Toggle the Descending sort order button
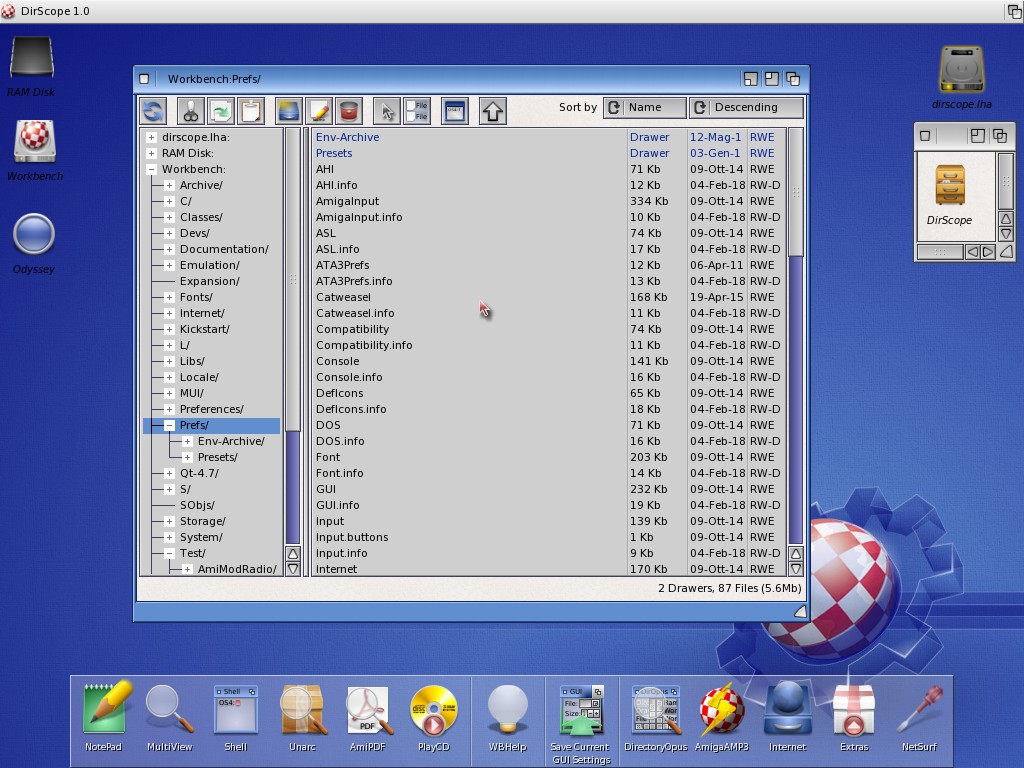1024x768 pixels. coord(746,107)
